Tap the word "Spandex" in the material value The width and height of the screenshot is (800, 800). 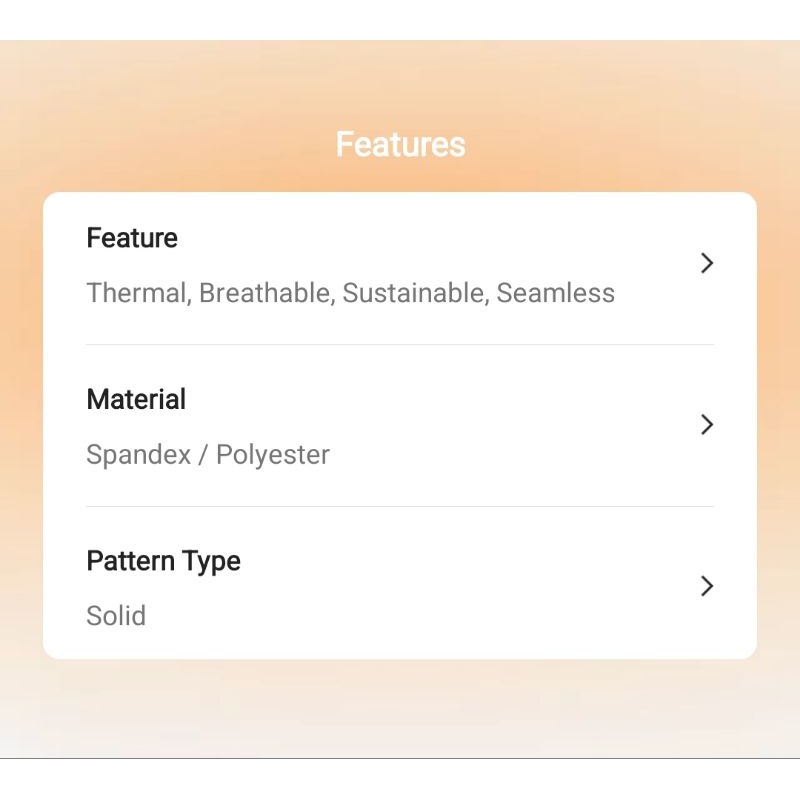pos(136,455)
